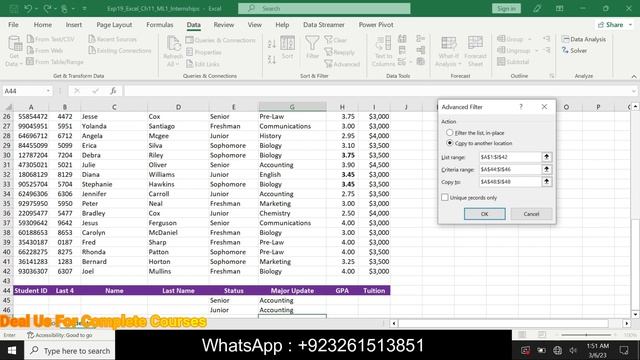Click Cancel in Advanced Filter

coord(531,214)
